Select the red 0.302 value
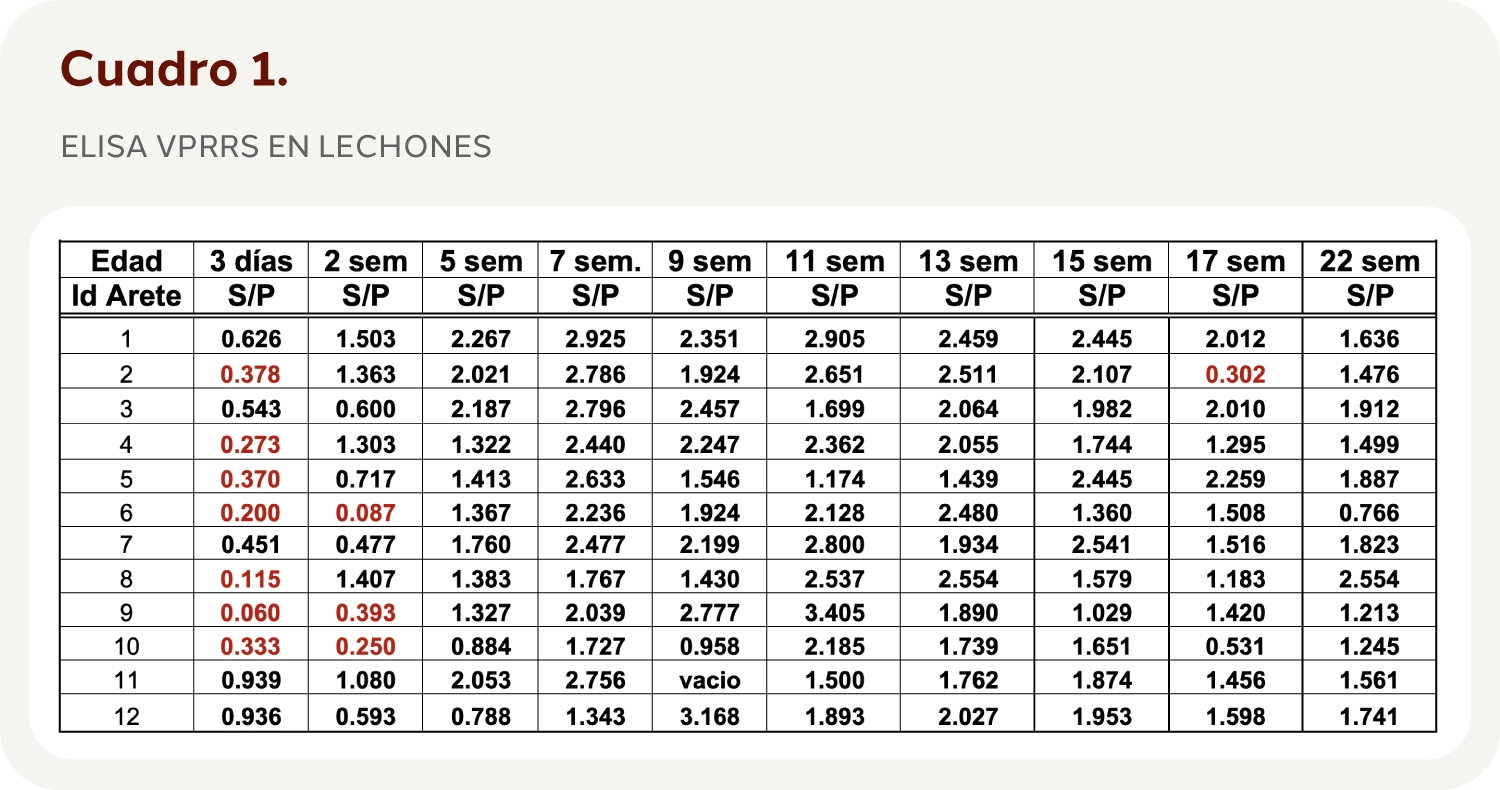 [x=1235, y=375]
